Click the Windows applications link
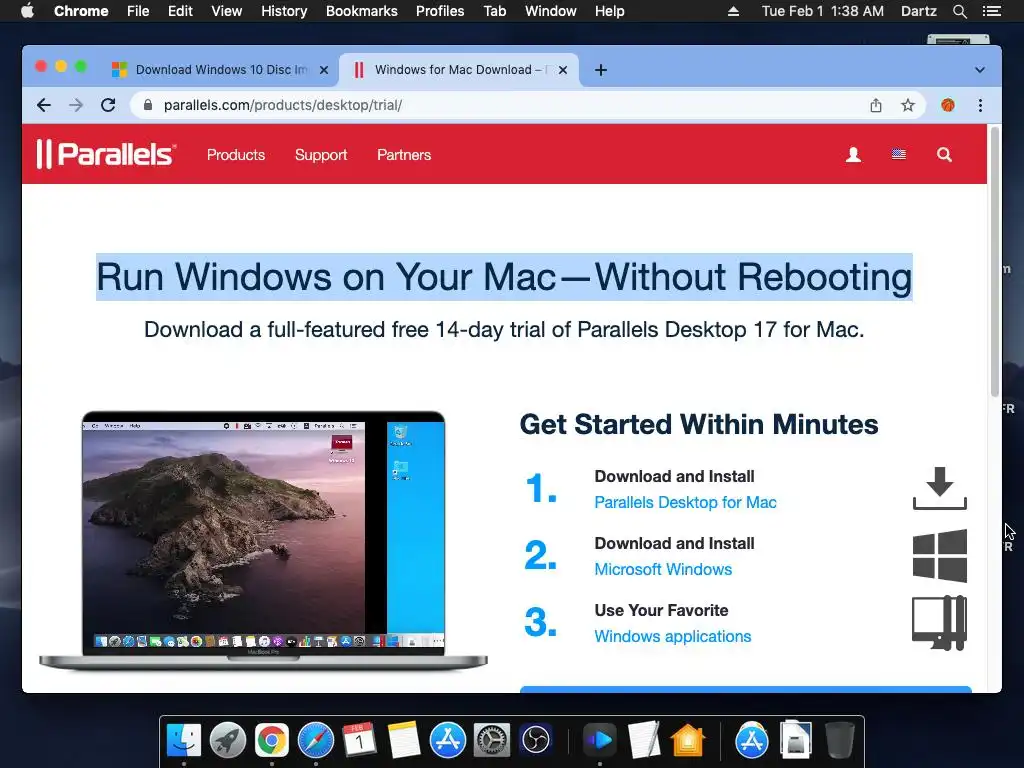The image size is (1024, 768). point(673,636)
